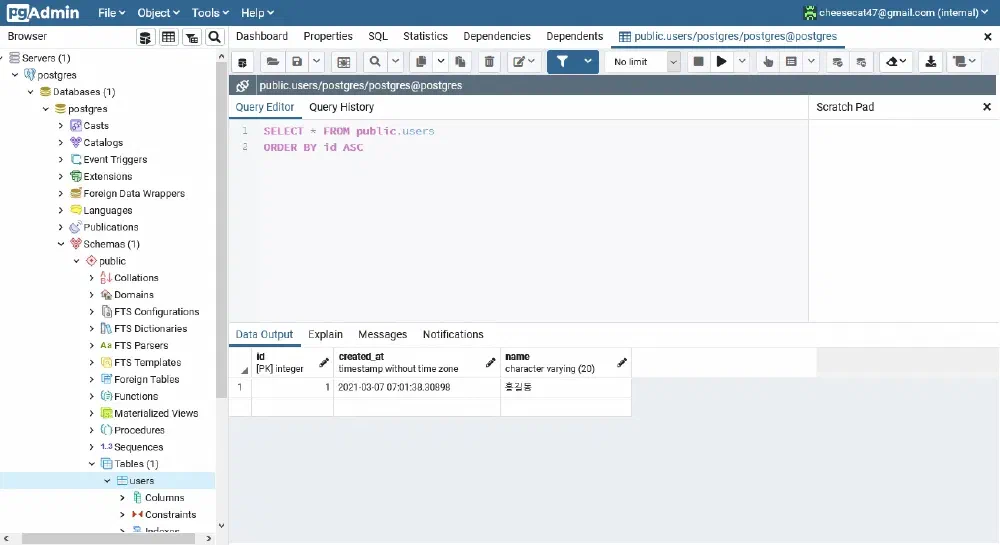The height and width of the screenshot is (545, 1000).
Task: Click the Paste rows icon
Action: (460, 62)
